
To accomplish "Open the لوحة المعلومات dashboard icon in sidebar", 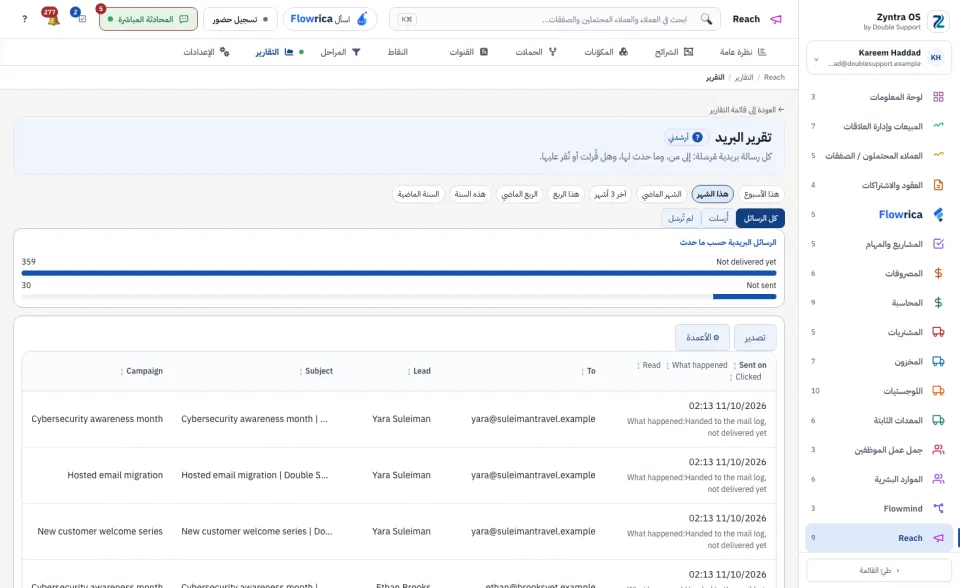I will (x=938, y=97).
